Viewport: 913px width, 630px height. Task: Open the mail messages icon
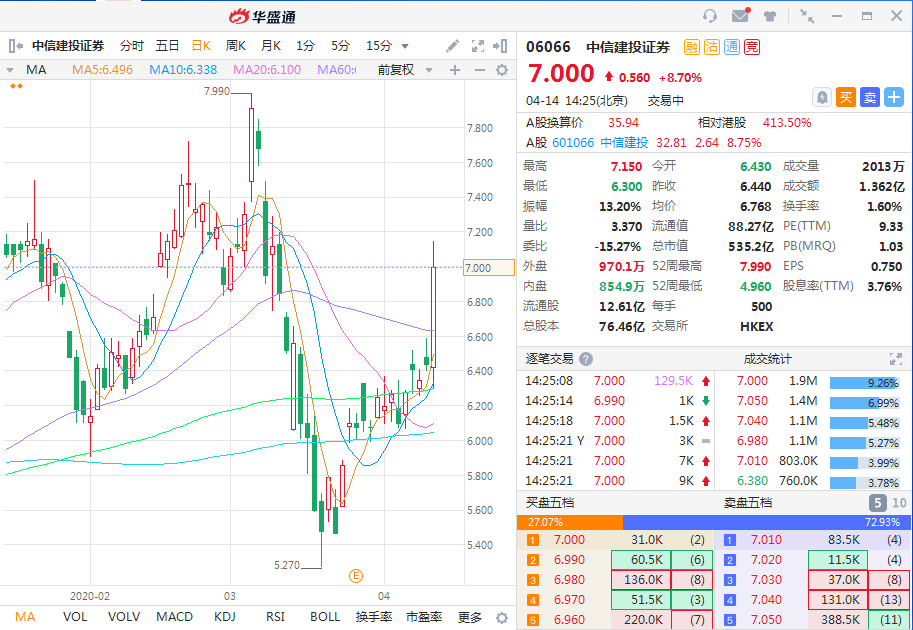pyautogui.click(x=741, y=15)
